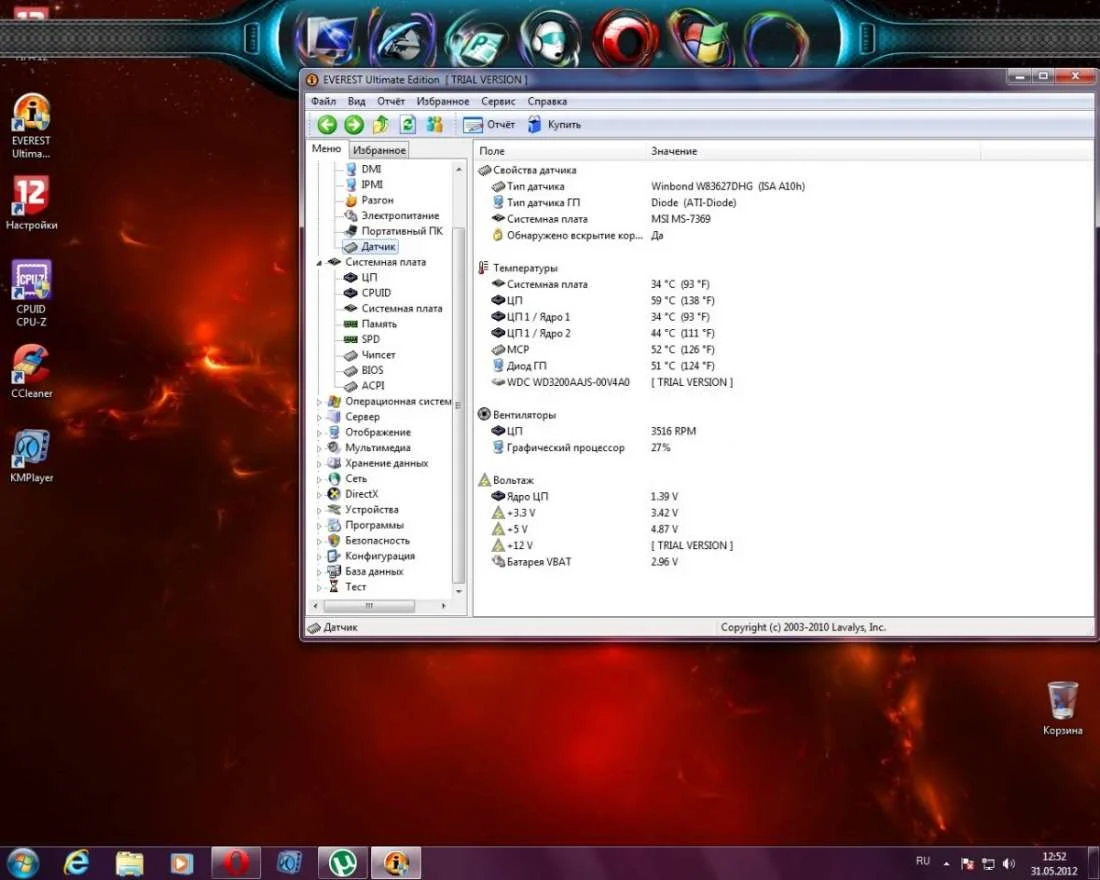1100x880 pixels.
Task: Open CPUID CPU-Z desktop shortcut
Action: (x=31, y=281)
